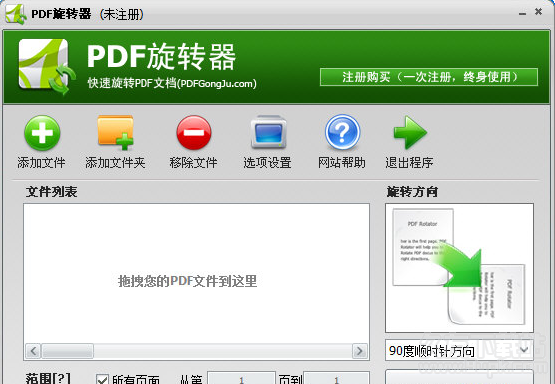Open Options Settings with the monitor icon
Screen dimensions: 555x384
268,132
